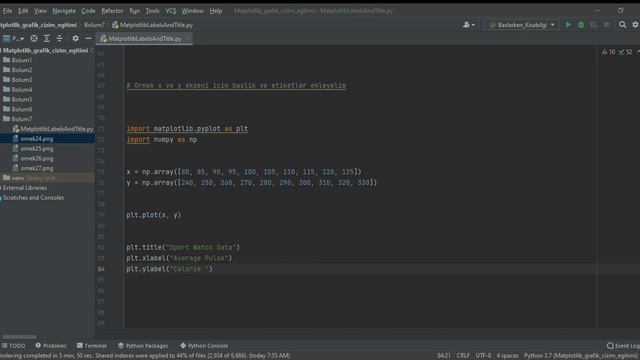Open the user account icon menu

469,25
